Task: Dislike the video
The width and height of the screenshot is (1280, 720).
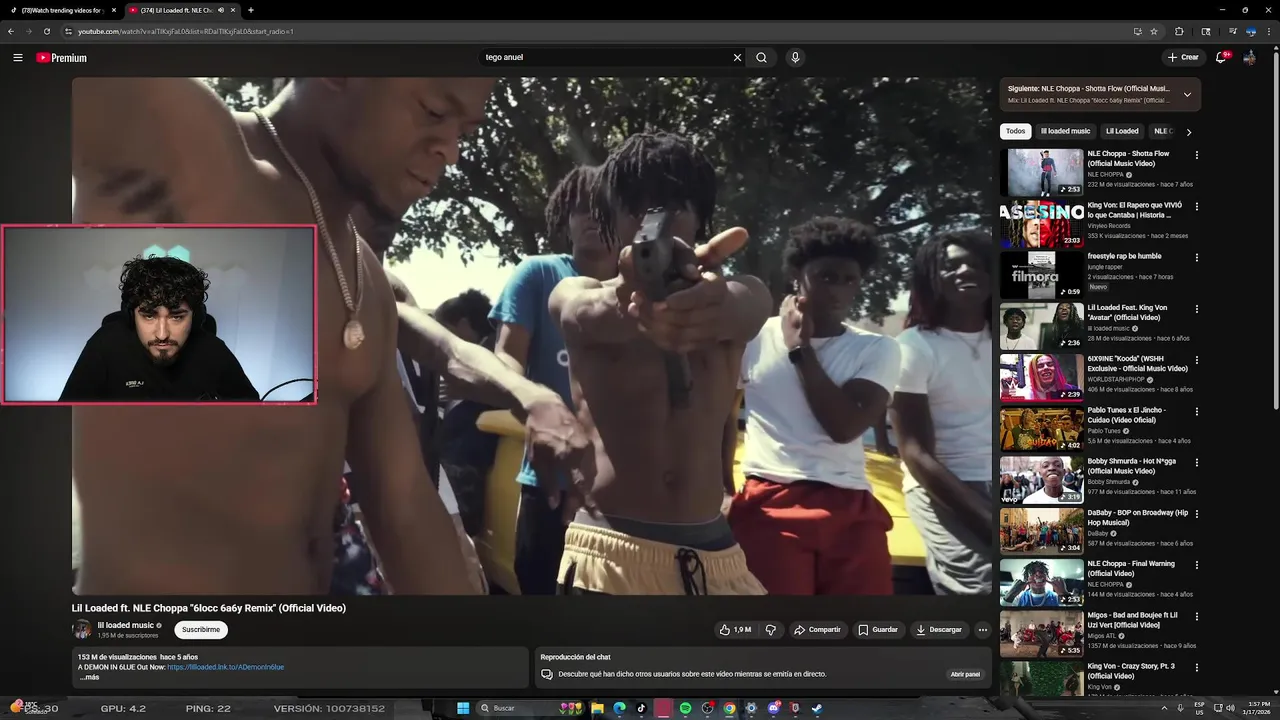Action: coord(770,630)
